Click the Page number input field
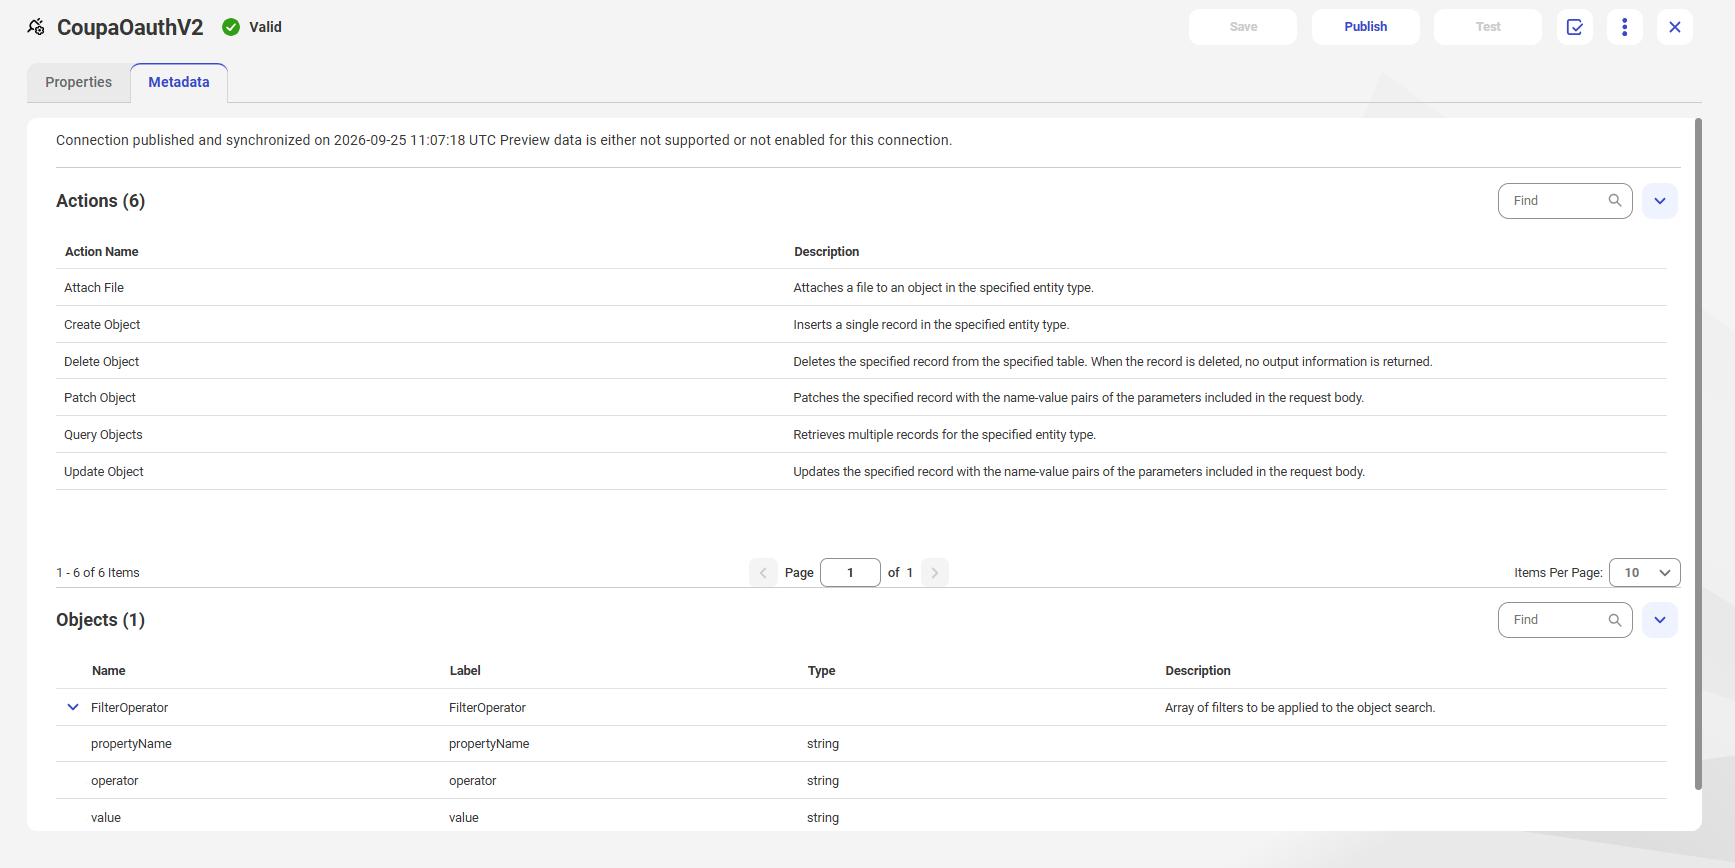The image size is (1735, 868). pyautogui.click(x=850, y=573)
